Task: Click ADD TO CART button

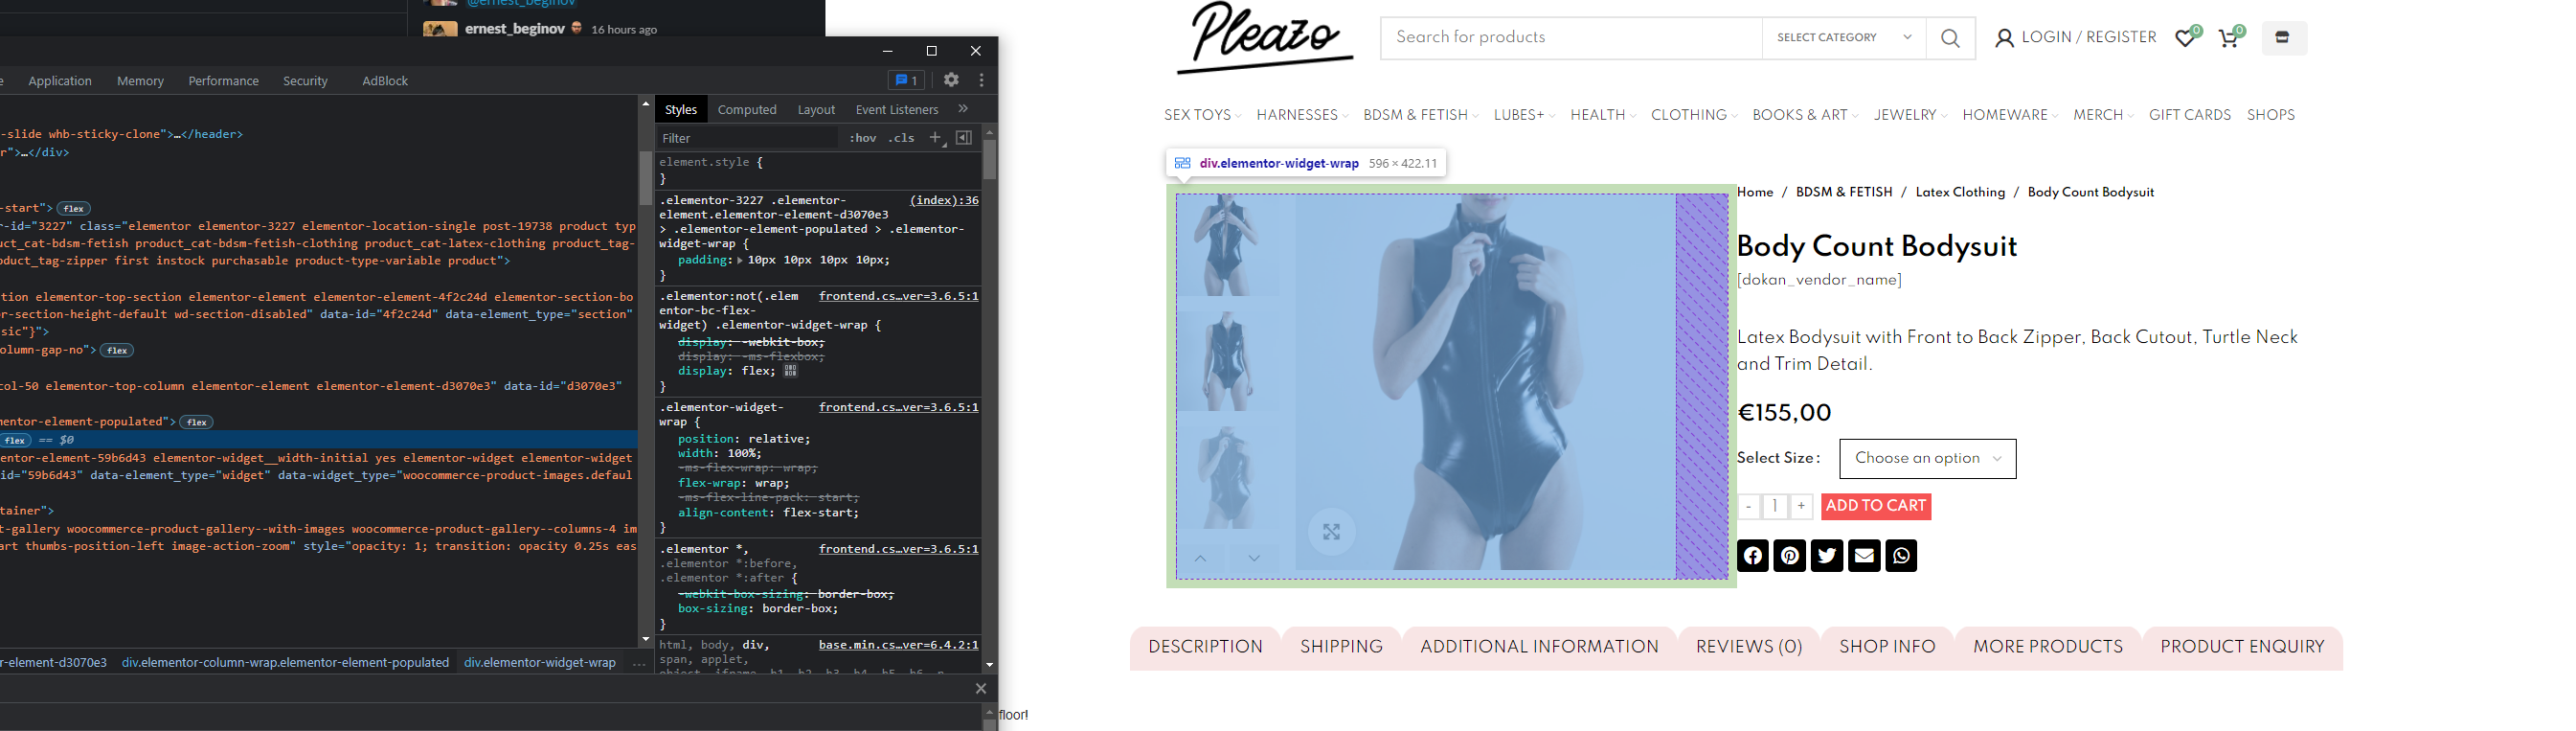Action: [x=1876, y=506]
